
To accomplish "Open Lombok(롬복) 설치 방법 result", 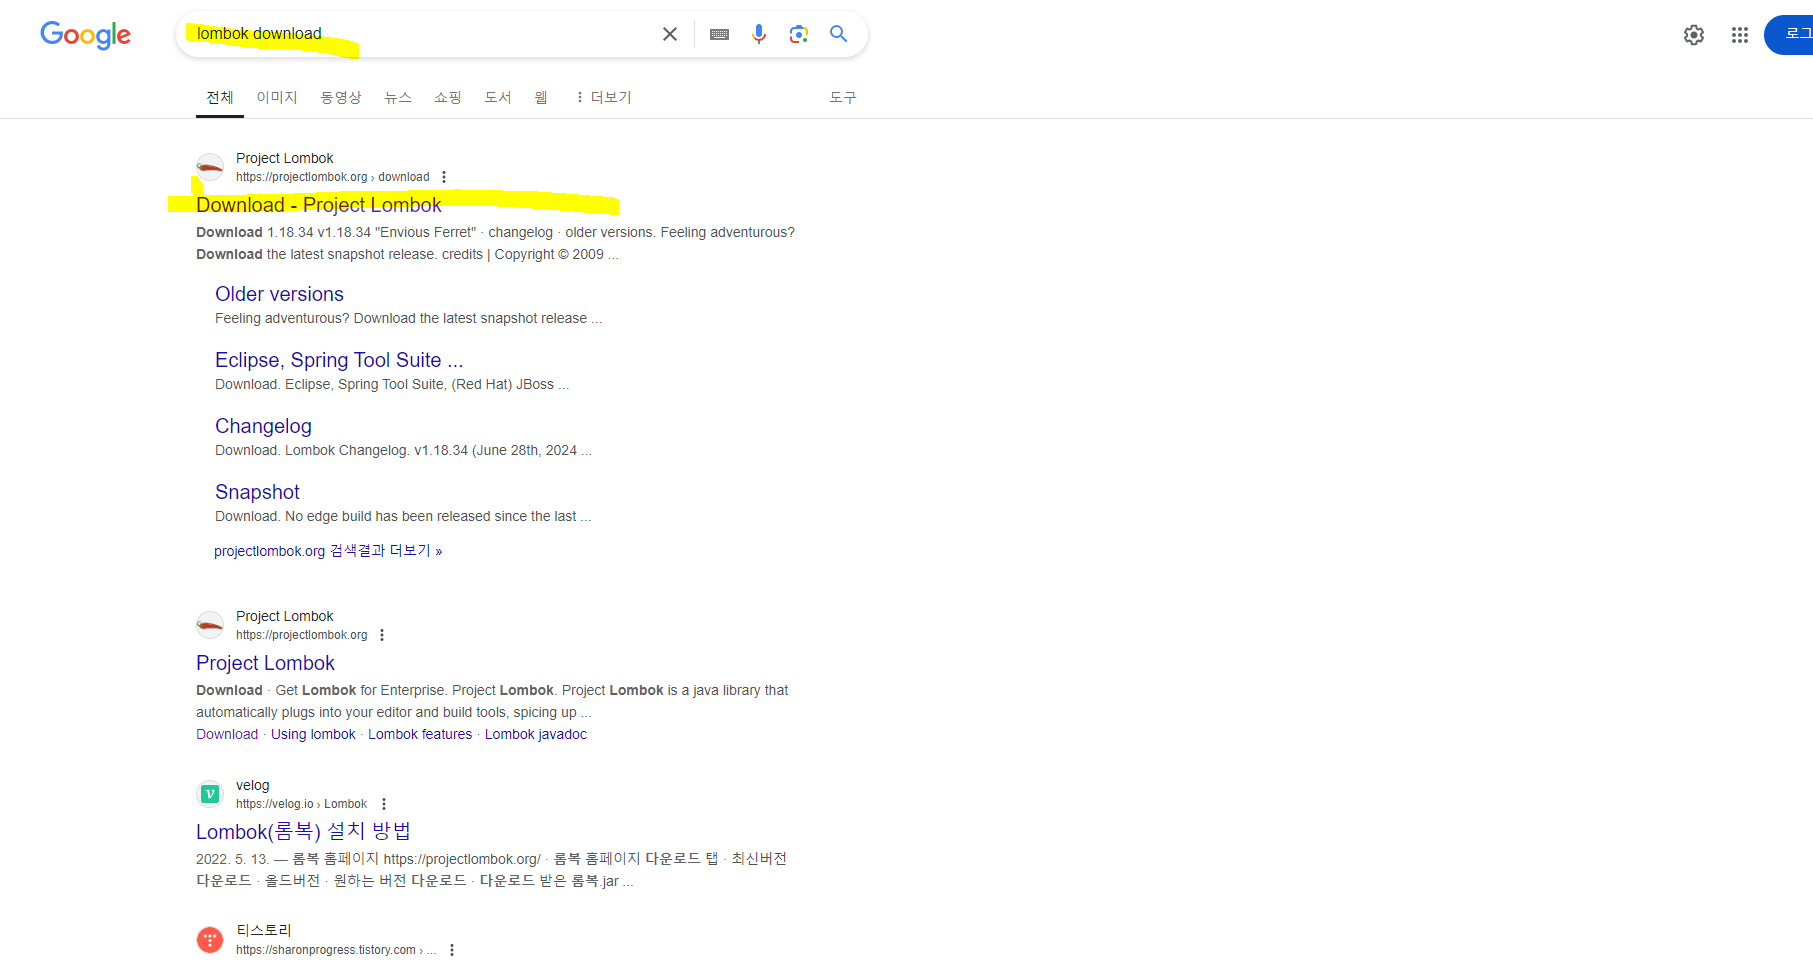I will tap(303, 832).
